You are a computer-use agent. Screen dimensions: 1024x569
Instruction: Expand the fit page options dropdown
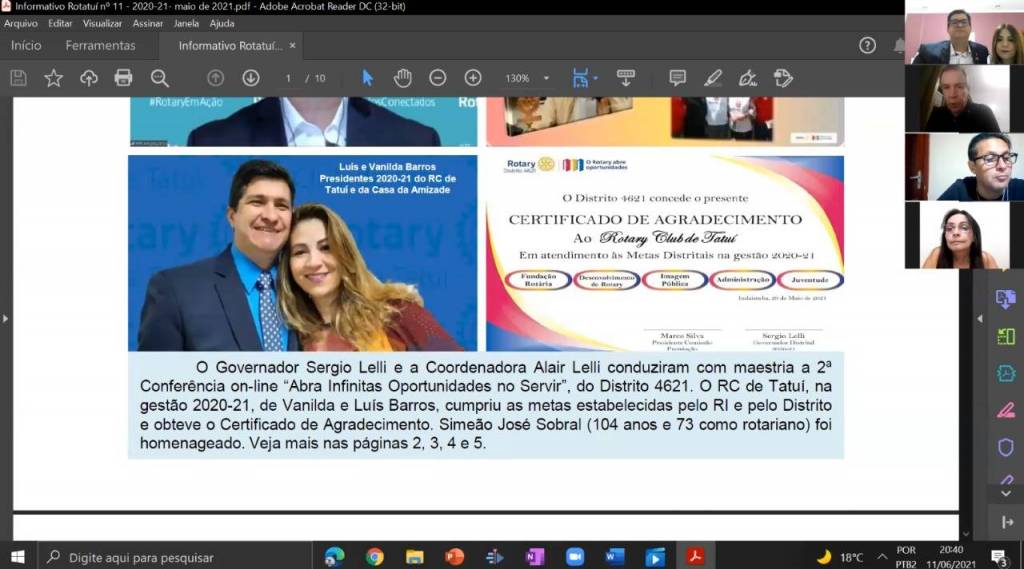pyautogui.click(x=595, y=78)
